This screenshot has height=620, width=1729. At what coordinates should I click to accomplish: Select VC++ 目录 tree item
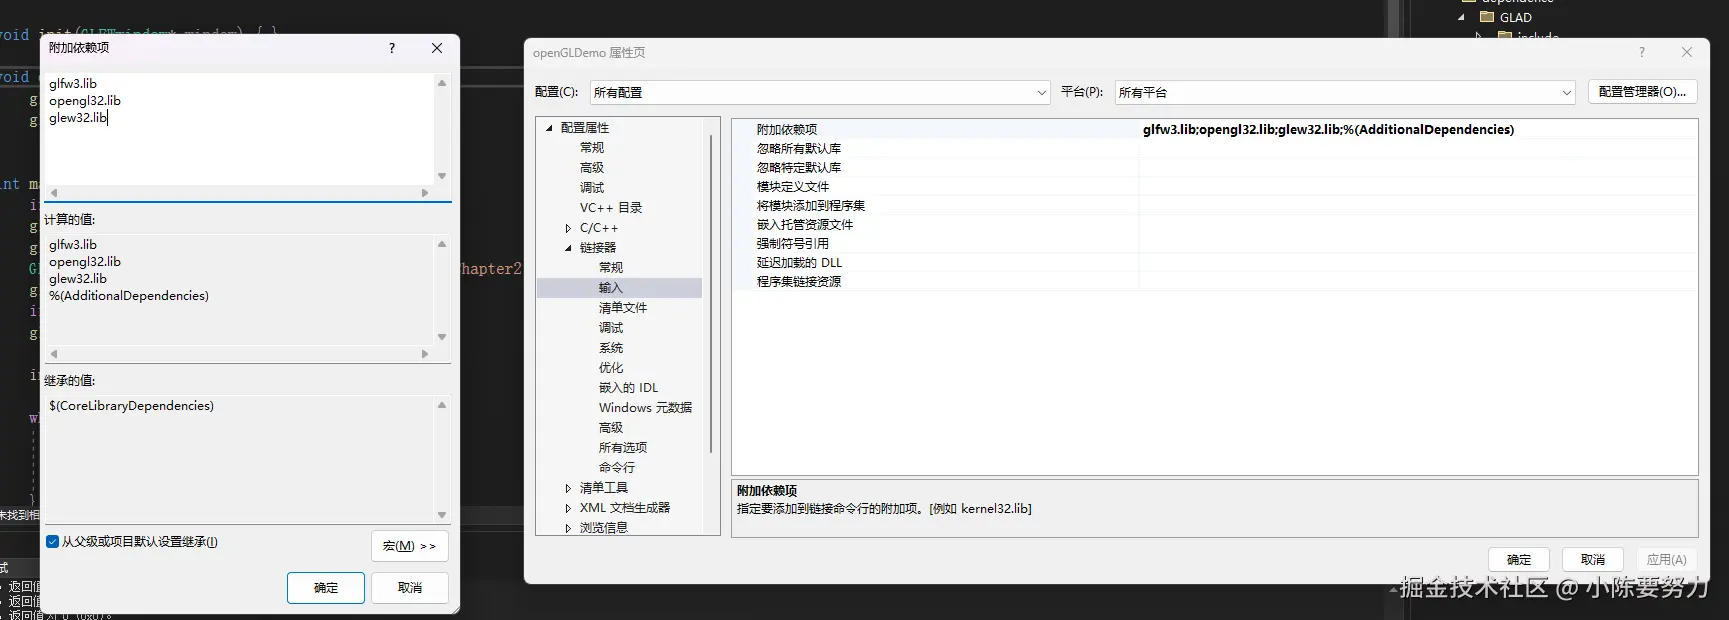click(611, 208)
